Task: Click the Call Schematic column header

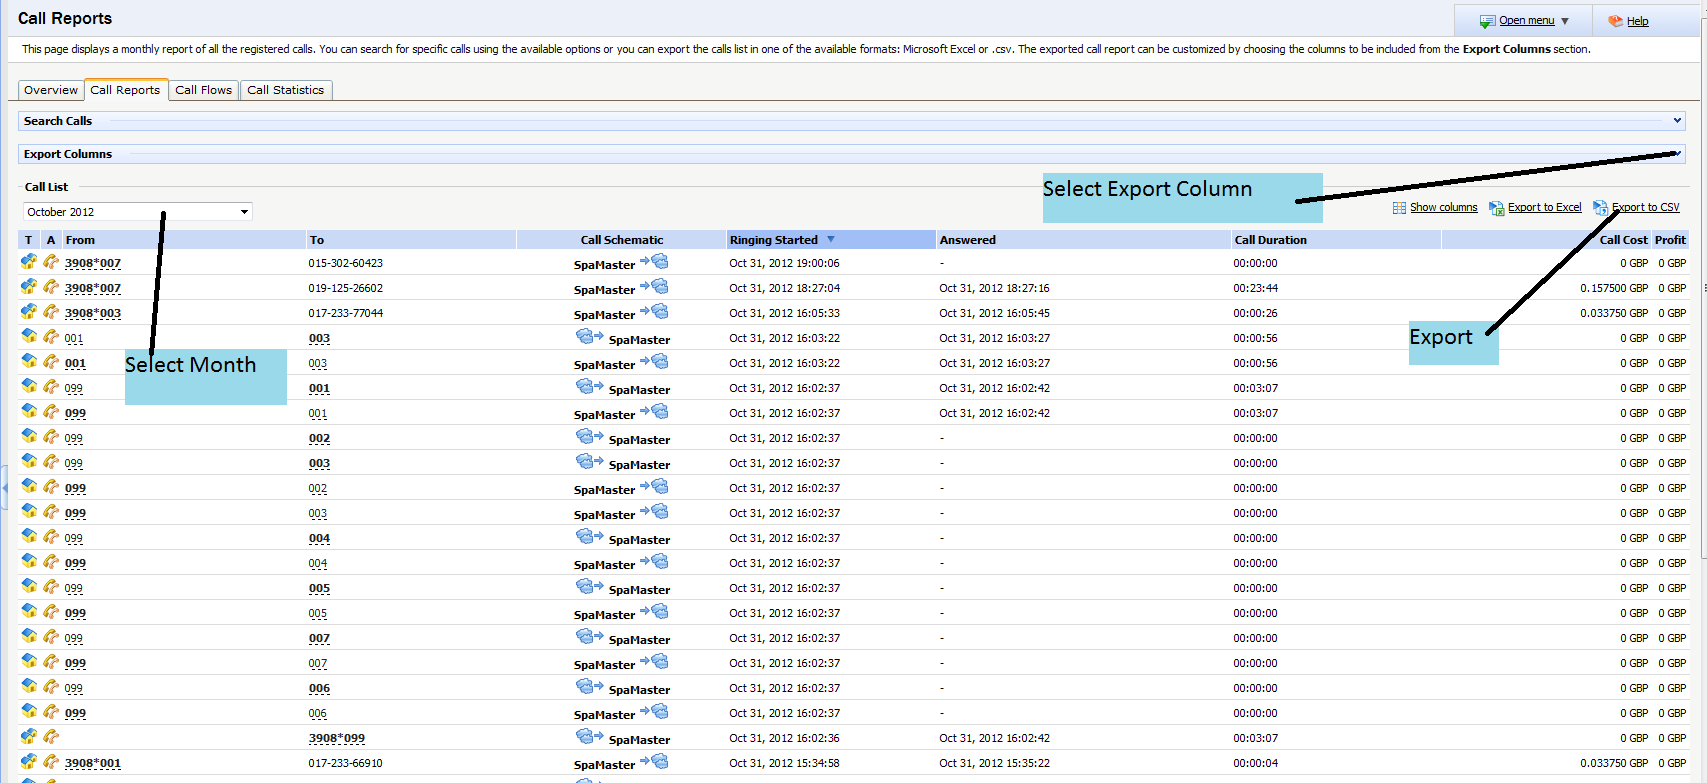Action: pos(621,240)
